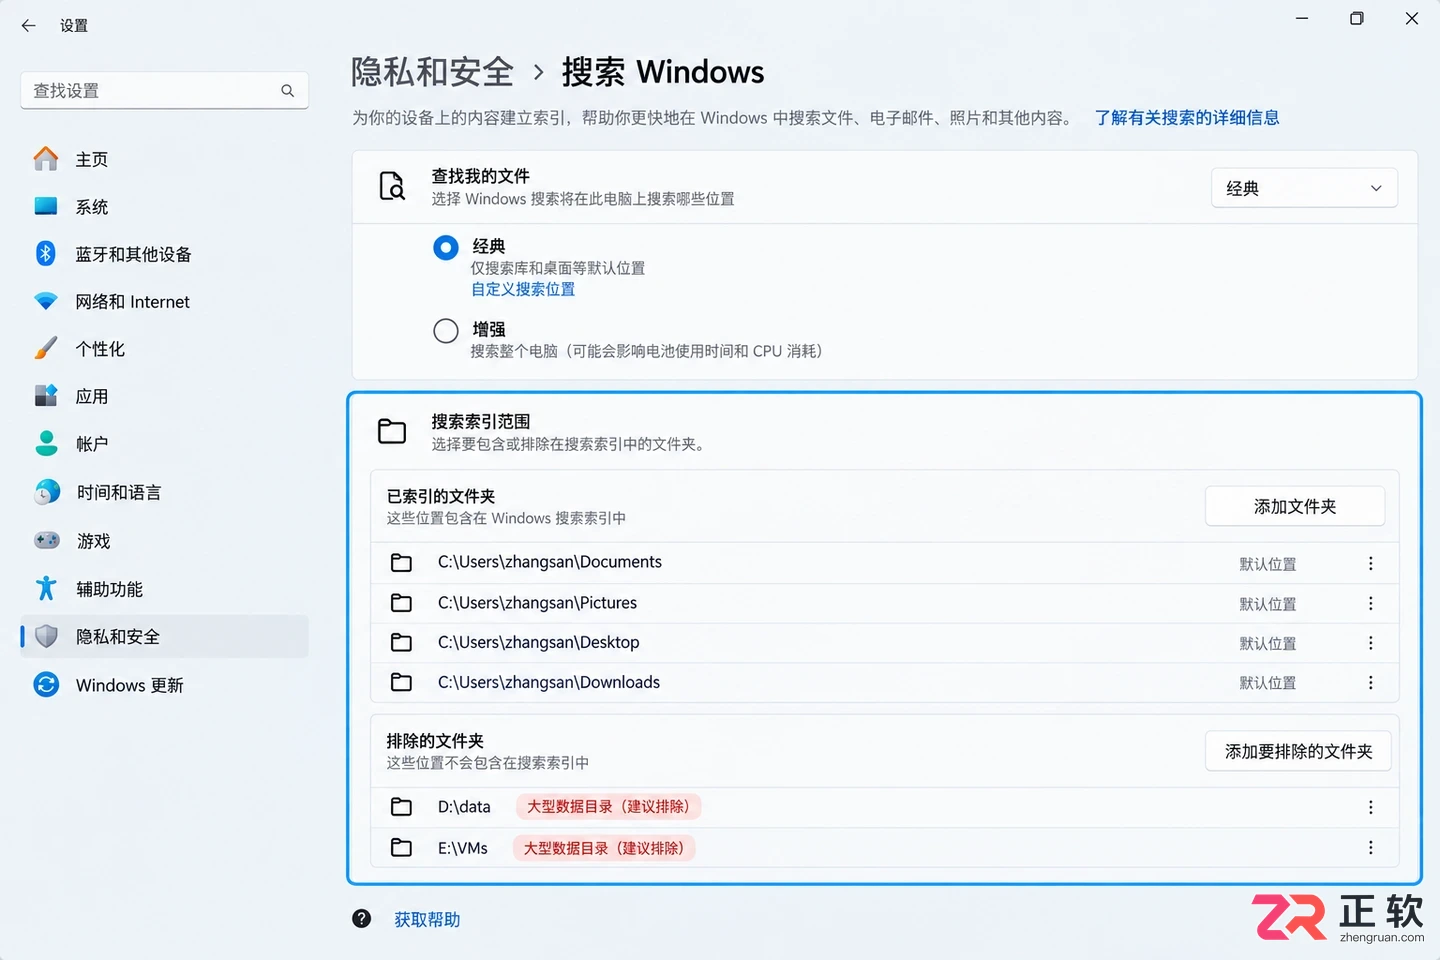Click the help question mark icon
This screenshot has height=960, width=1440.
tap(362, 918)
